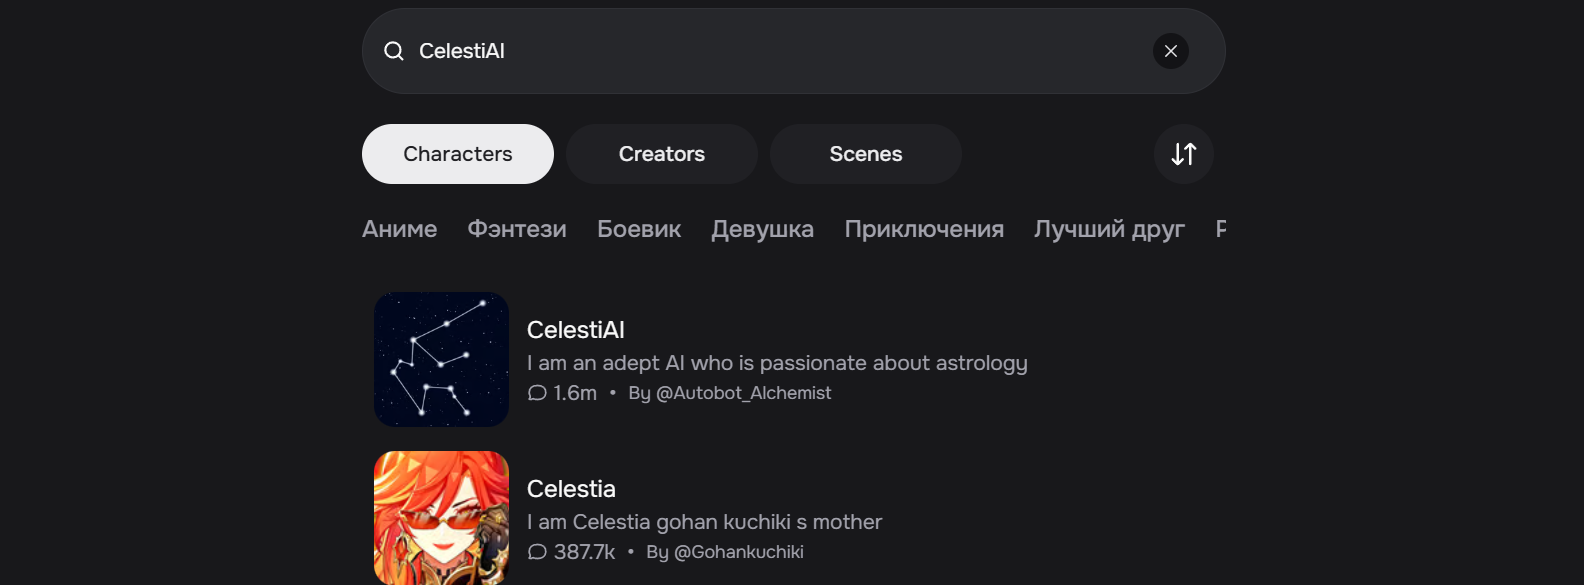Open the CelestiAI character title
The image size is (1584, 585).
tap(576, 330)
